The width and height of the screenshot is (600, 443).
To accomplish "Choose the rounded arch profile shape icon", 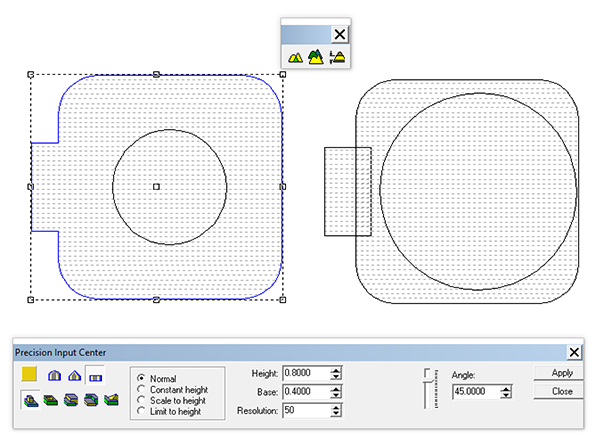I will tap(54, 376).
